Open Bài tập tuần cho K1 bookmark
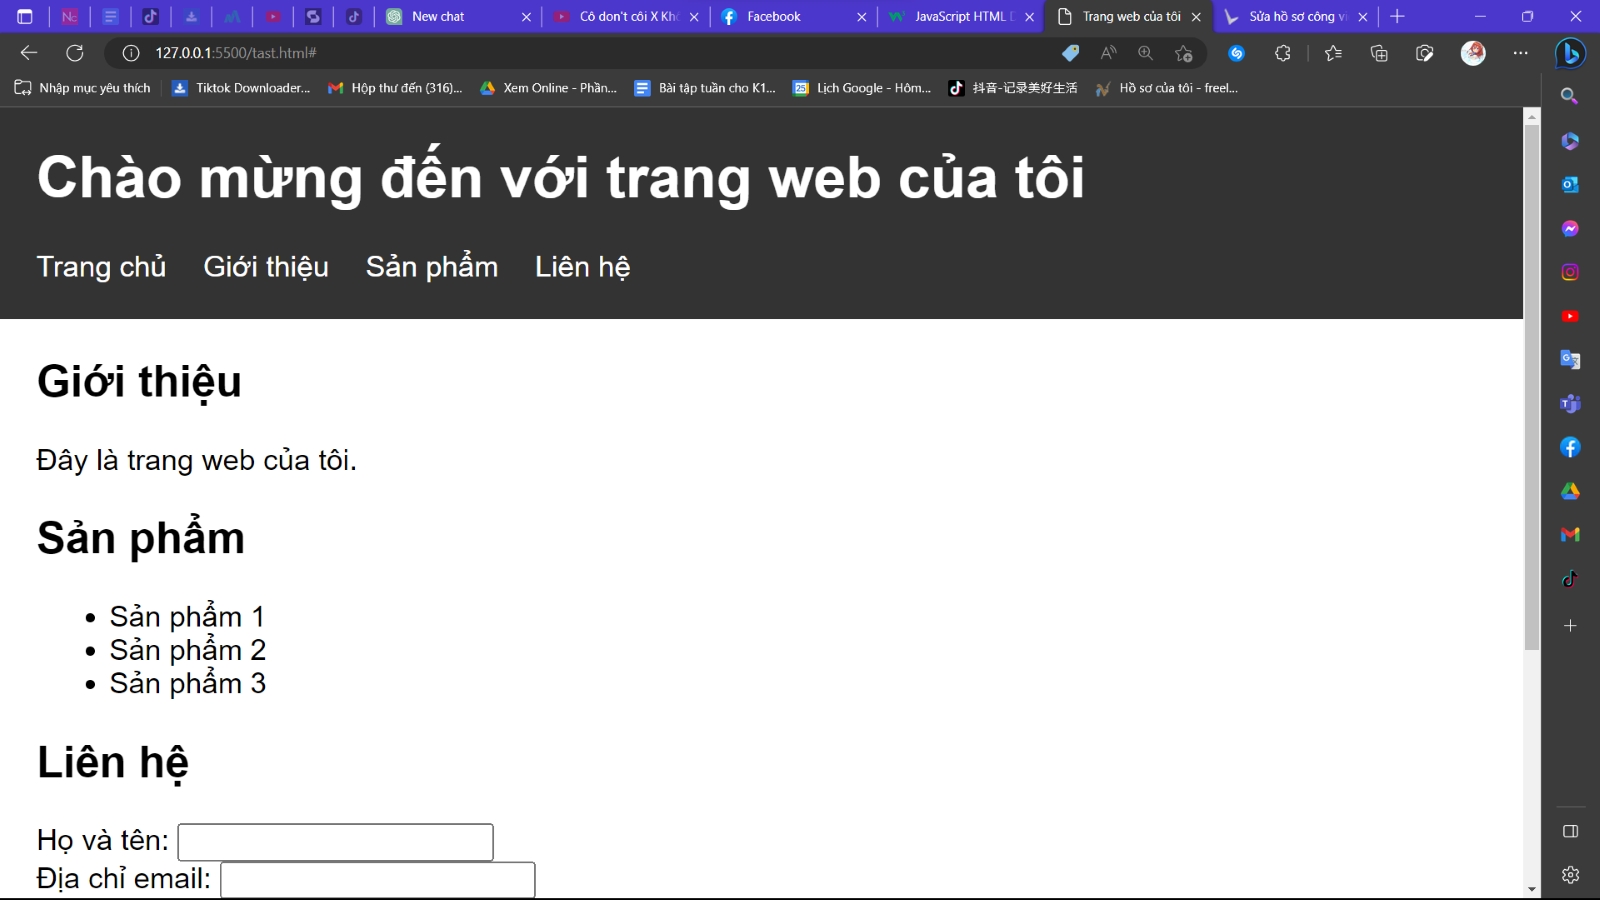 click(705, 88)
